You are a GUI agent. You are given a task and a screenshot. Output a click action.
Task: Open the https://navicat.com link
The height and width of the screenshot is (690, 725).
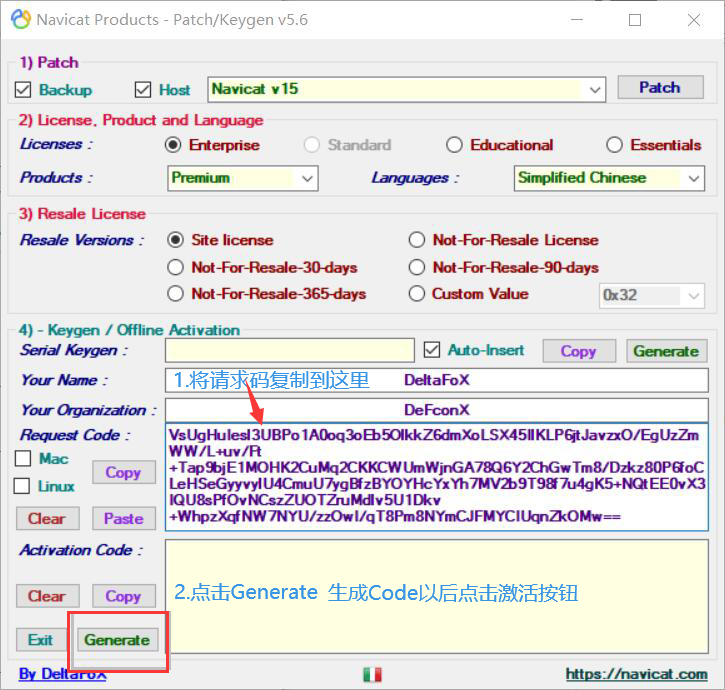pos(636,674)
